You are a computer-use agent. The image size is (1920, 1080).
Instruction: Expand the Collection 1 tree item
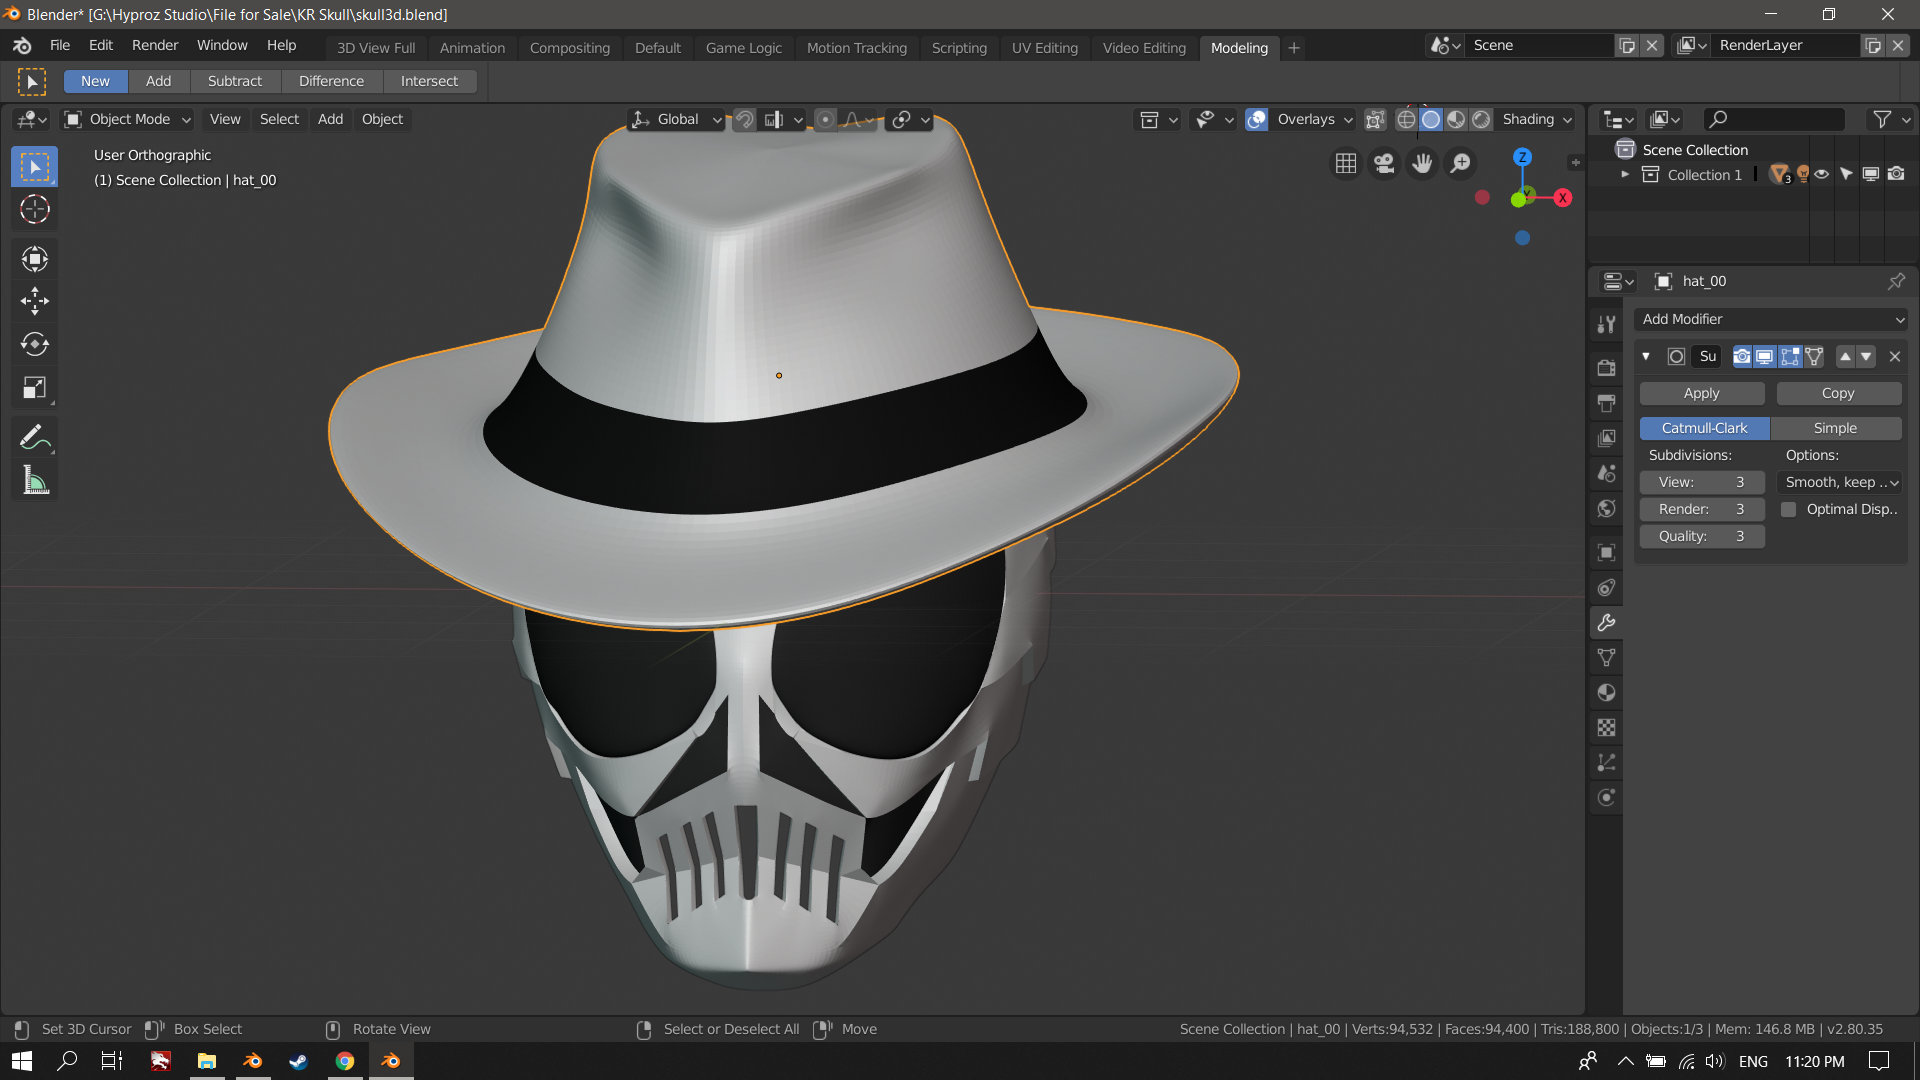click(1627, 174)
